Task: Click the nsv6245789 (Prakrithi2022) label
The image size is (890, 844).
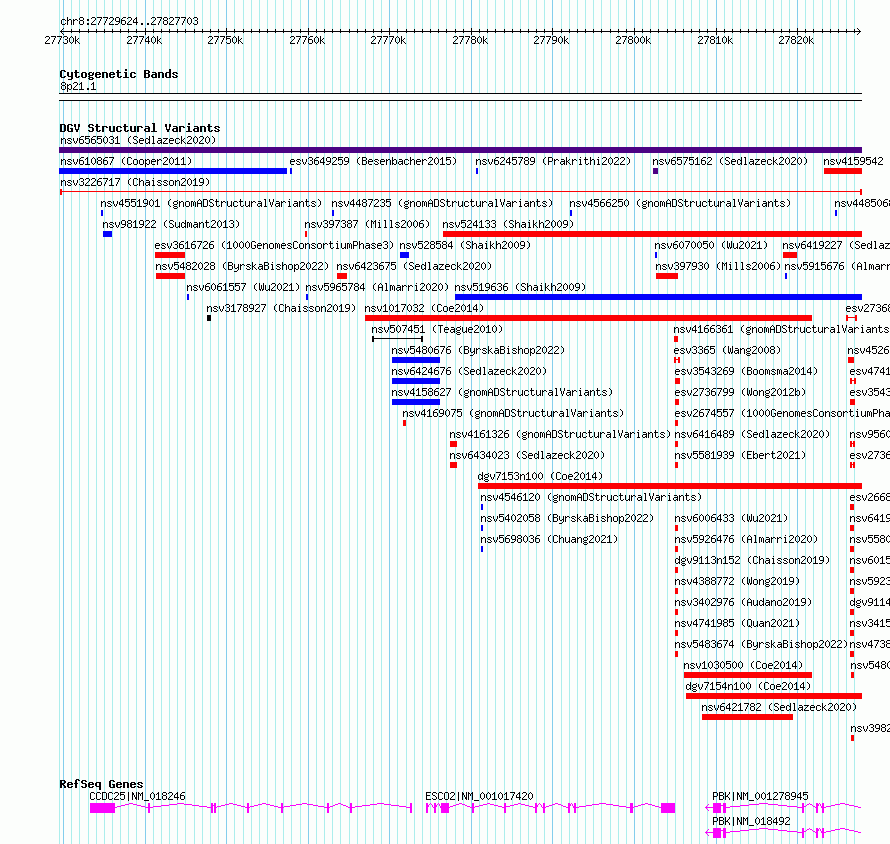Action: (553, 161)
